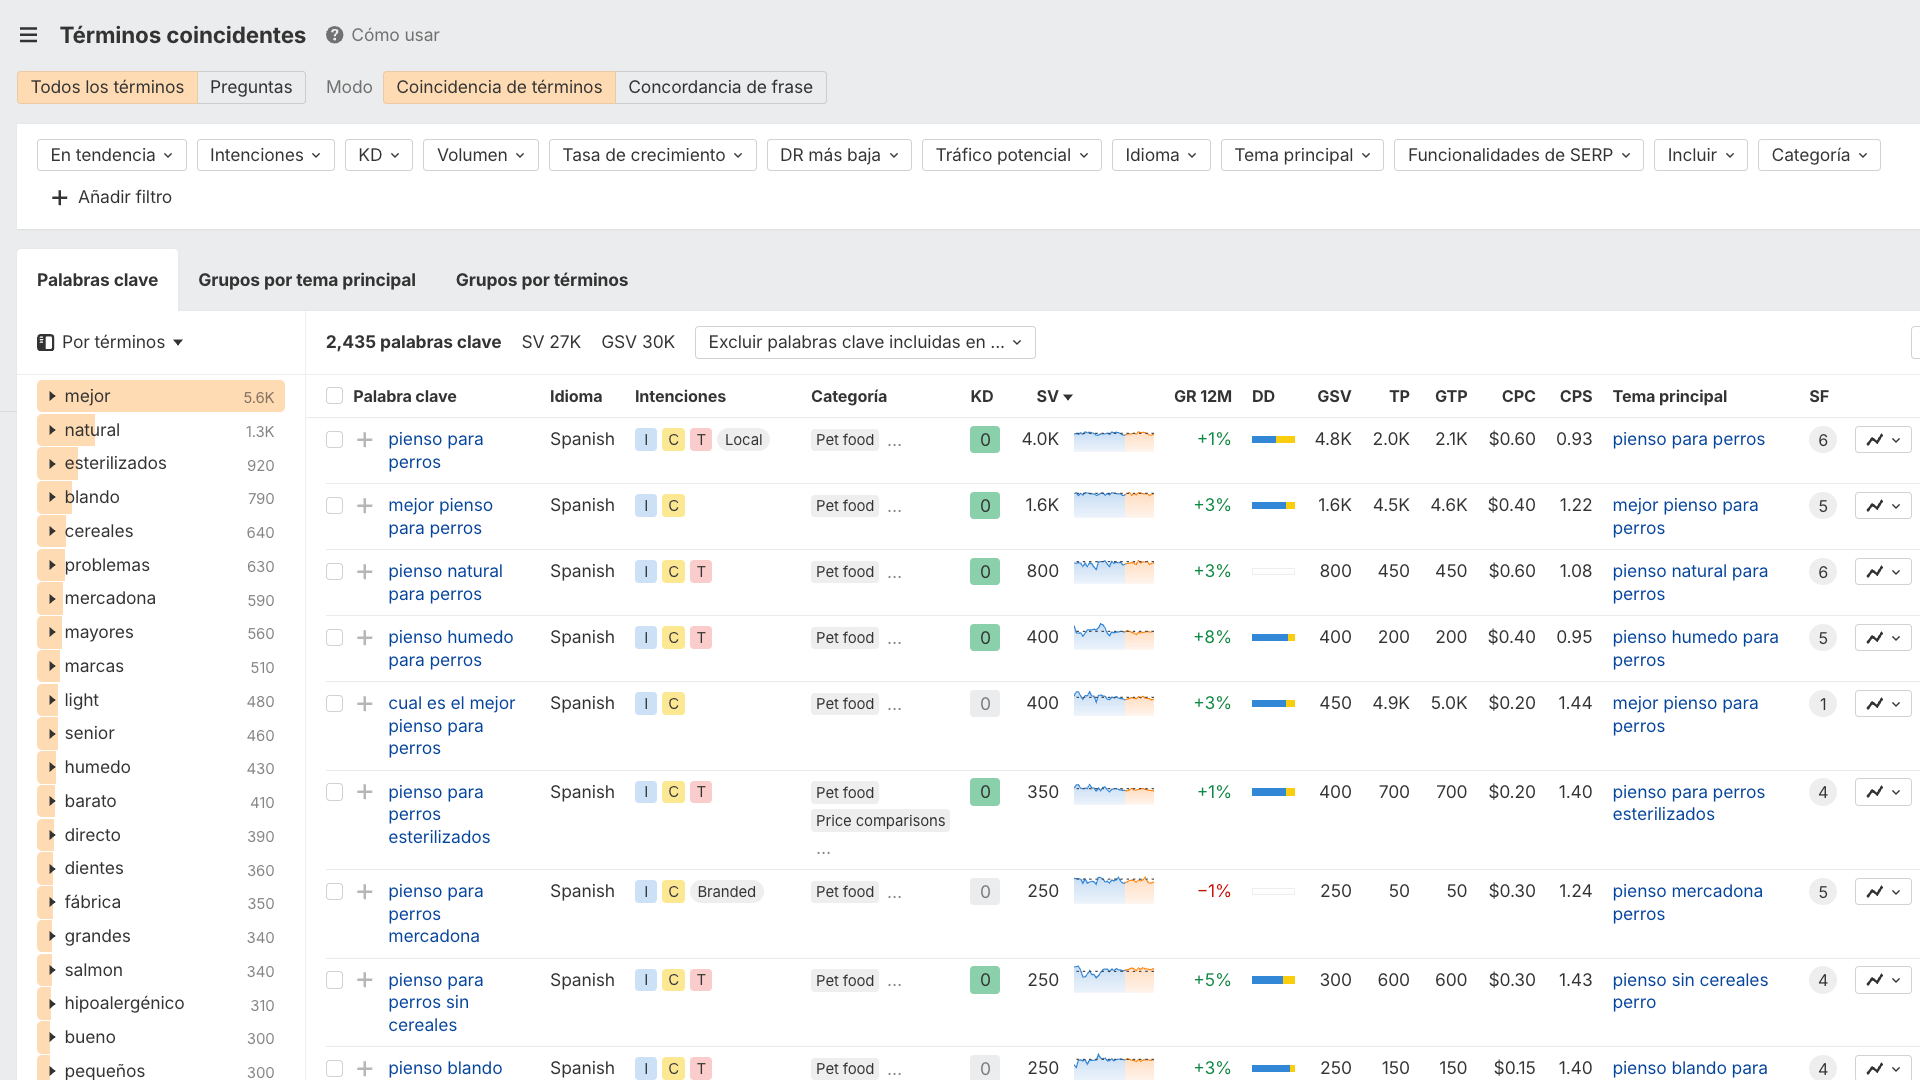Add 'pienso para perros sin cereales' with plus icon
Image resolution: width=1920 pixels, height=1080 pixels.
pyautogui.click(x=365, y=980)
